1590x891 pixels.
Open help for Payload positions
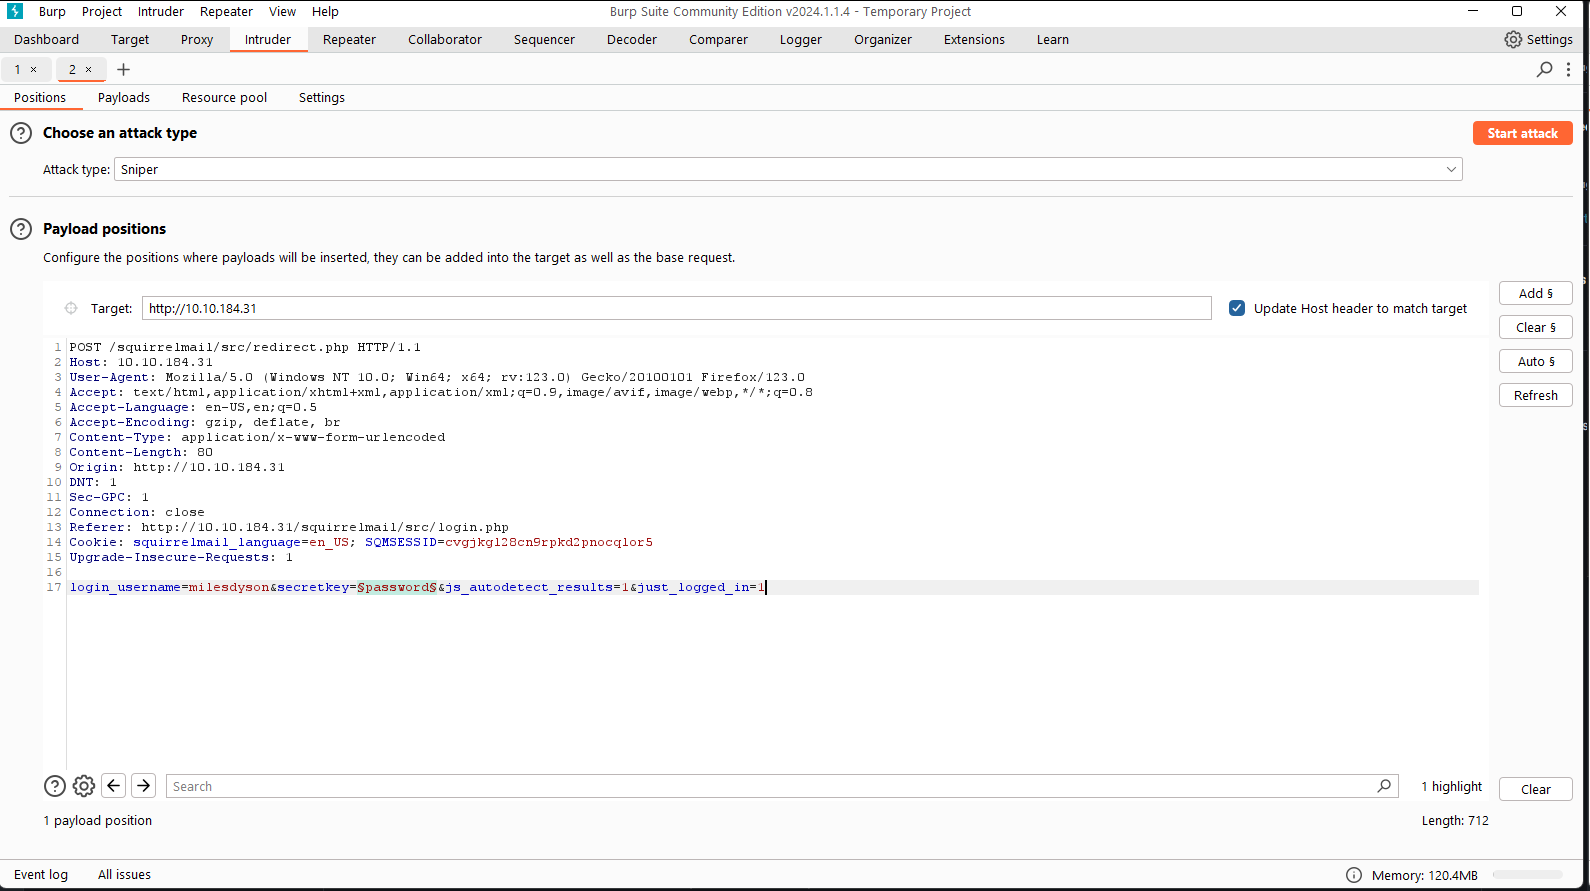point(21,229)
